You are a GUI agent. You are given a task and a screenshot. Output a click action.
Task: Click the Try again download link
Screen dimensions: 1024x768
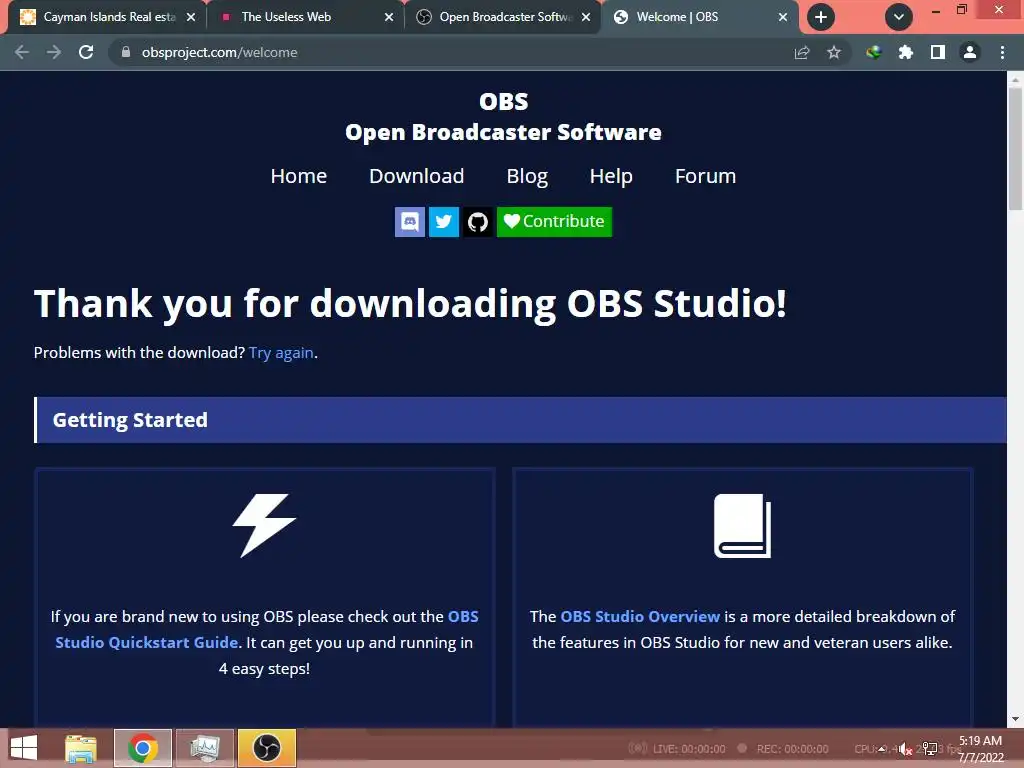[x=281, y=353]
